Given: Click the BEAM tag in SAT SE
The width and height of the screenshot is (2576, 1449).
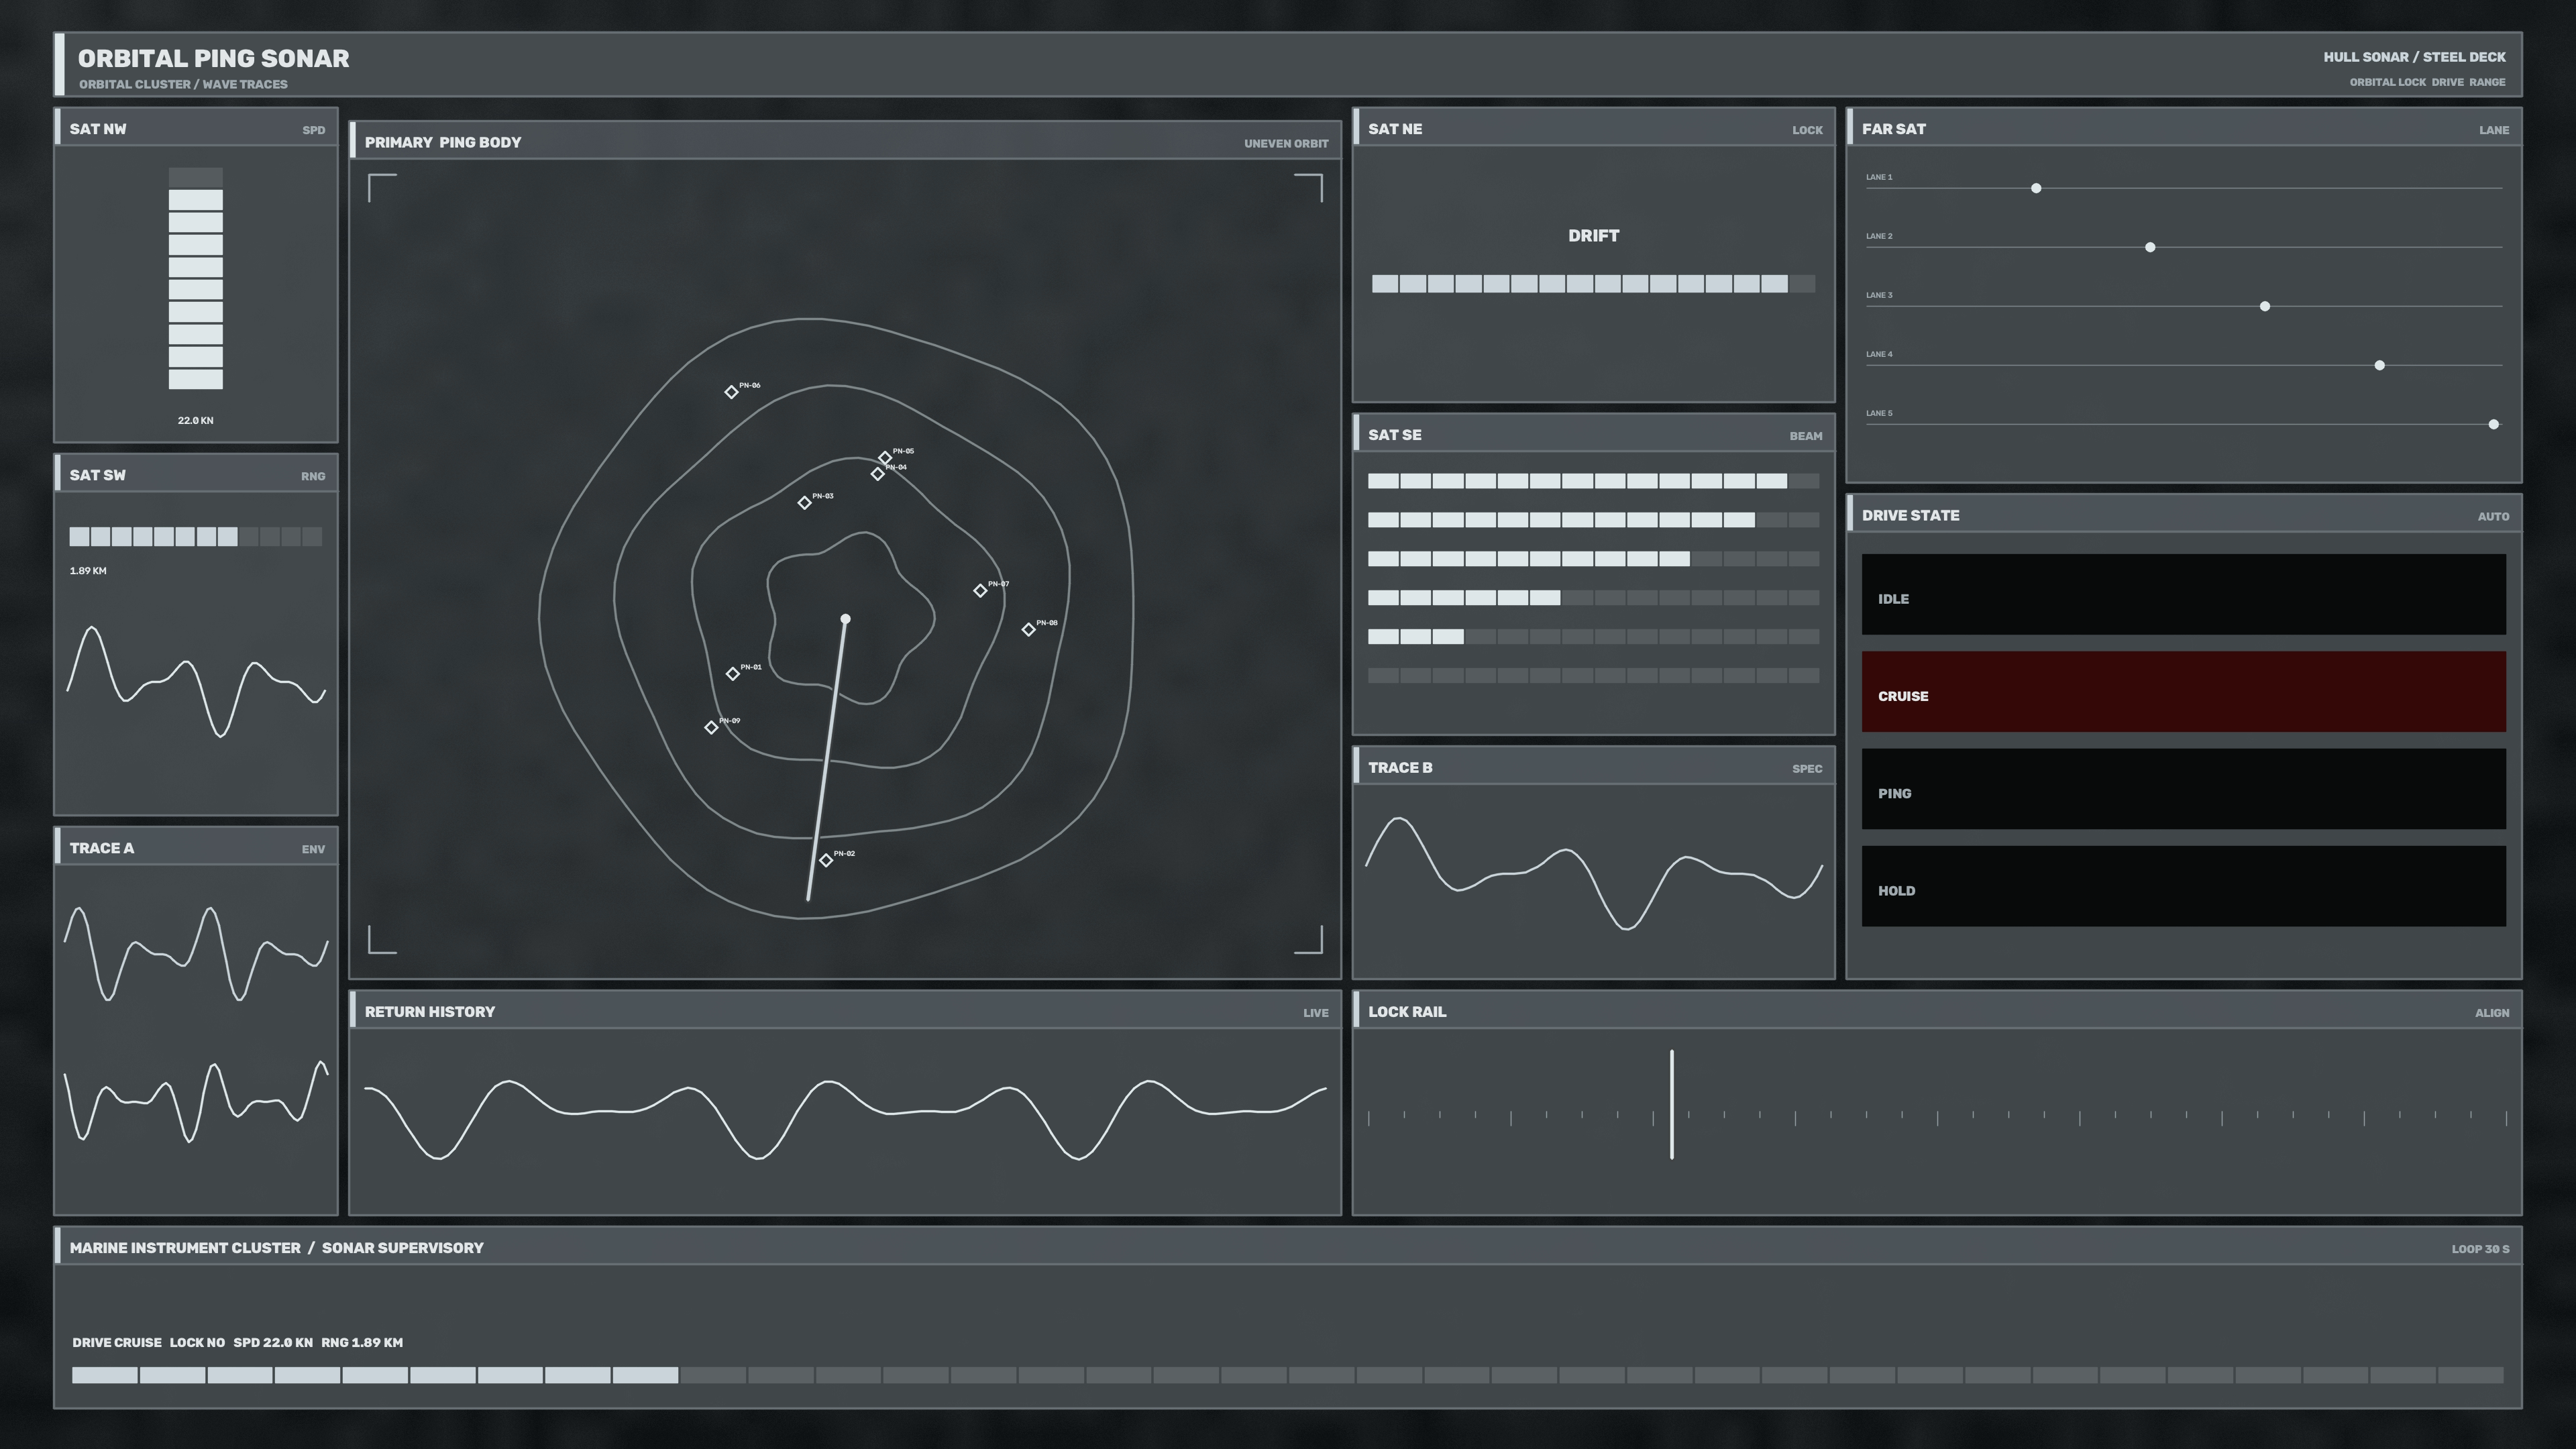Looking at the screenshot, I should coord(1806,436).
